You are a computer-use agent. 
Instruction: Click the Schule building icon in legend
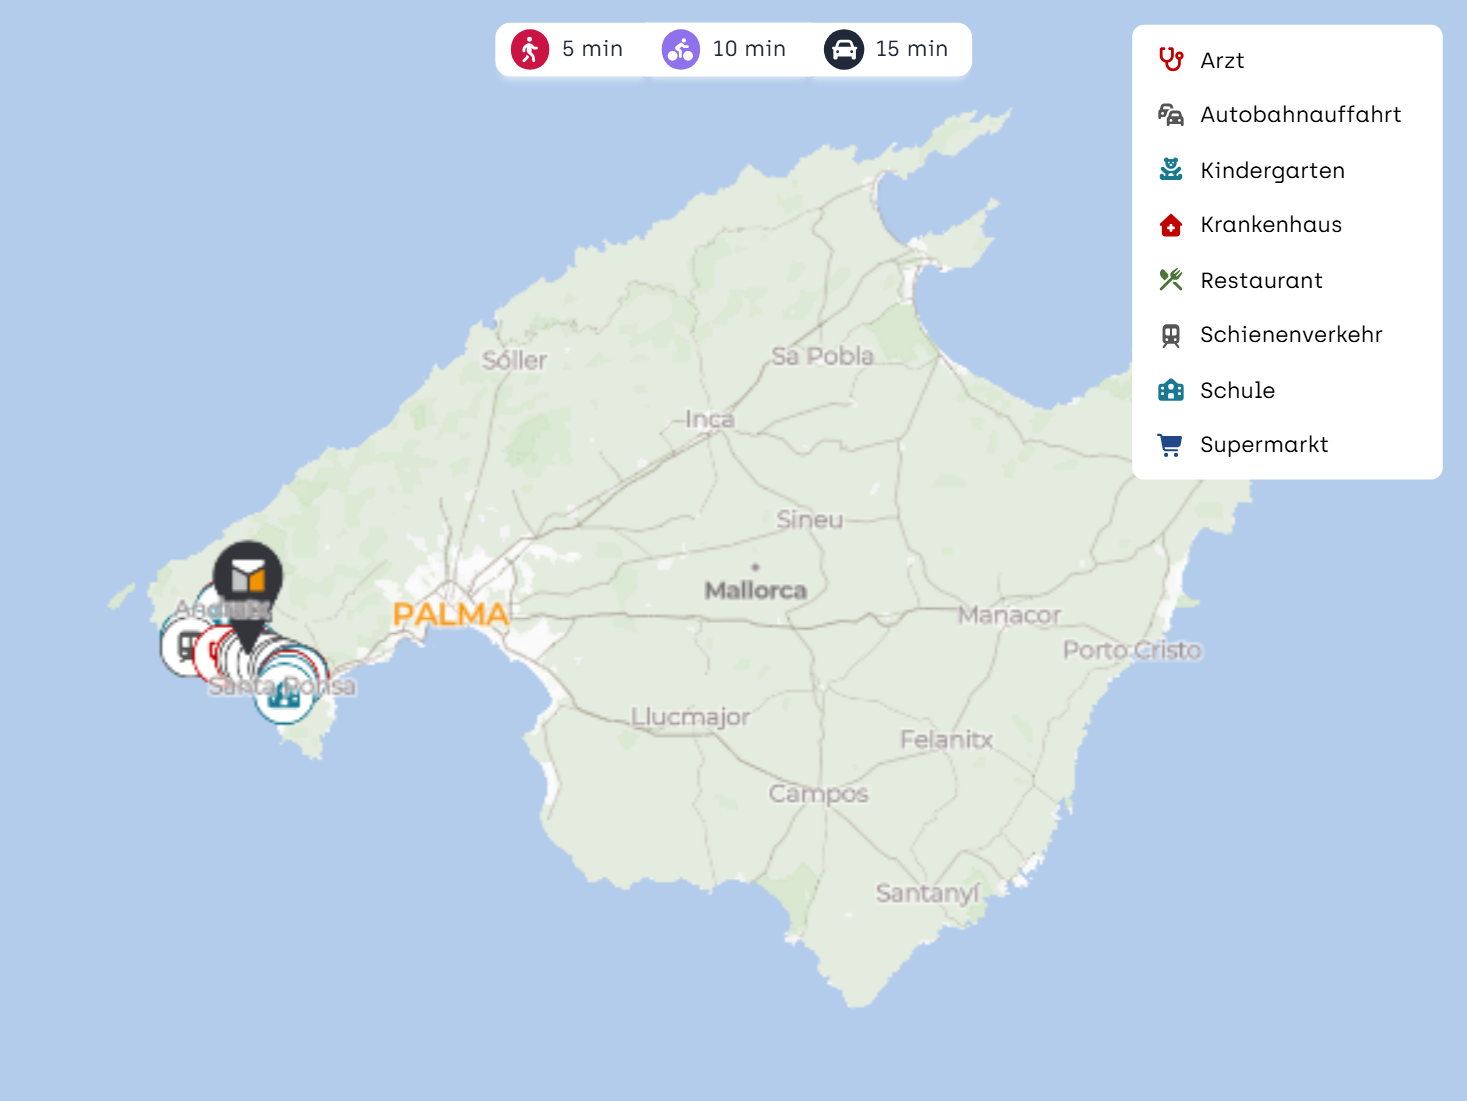click(1170, 390)
